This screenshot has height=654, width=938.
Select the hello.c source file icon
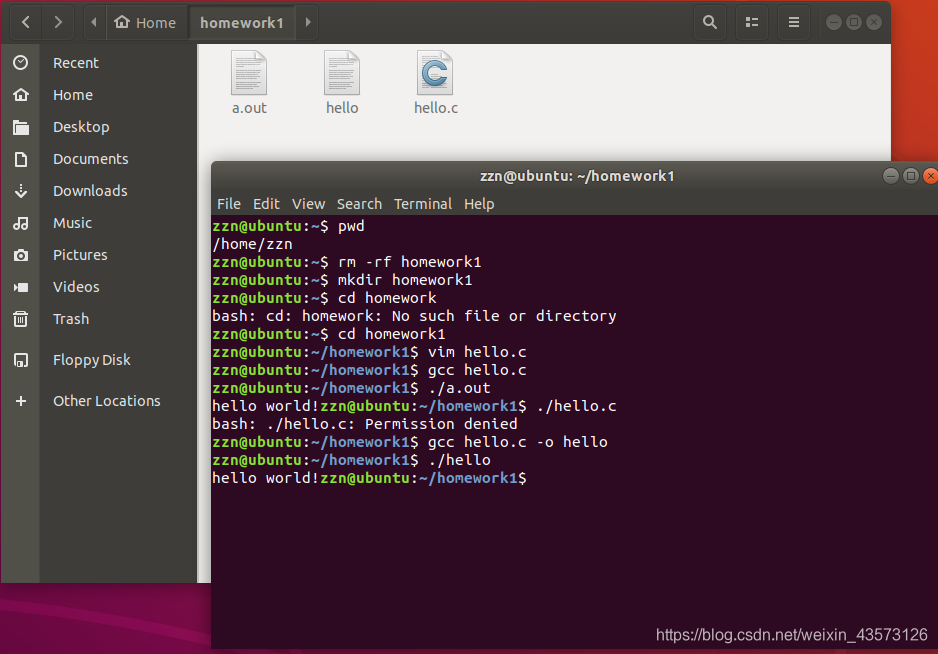[435, 73]
